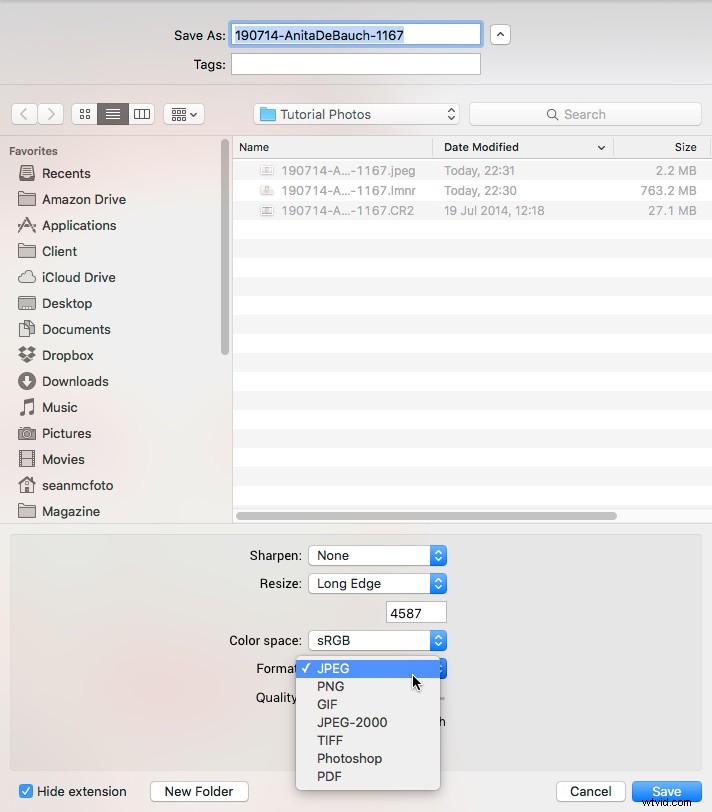
Task: Select Photoshop from the format list
Action: click(x=349, y=758)
